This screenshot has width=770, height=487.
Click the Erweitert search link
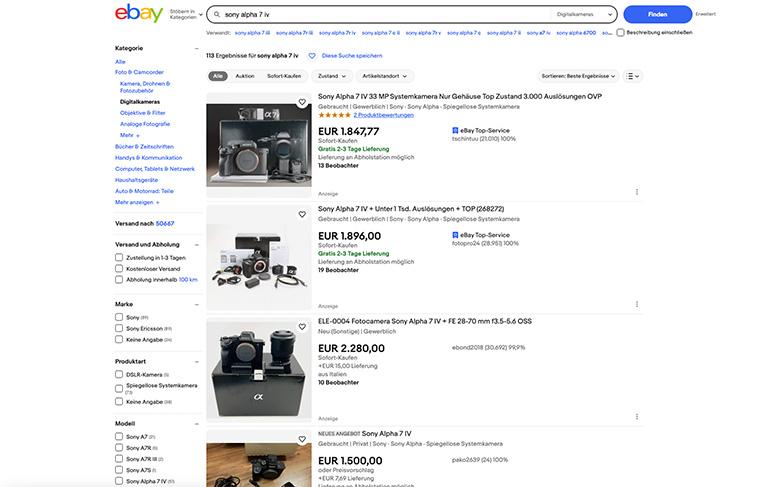point(705,14)
